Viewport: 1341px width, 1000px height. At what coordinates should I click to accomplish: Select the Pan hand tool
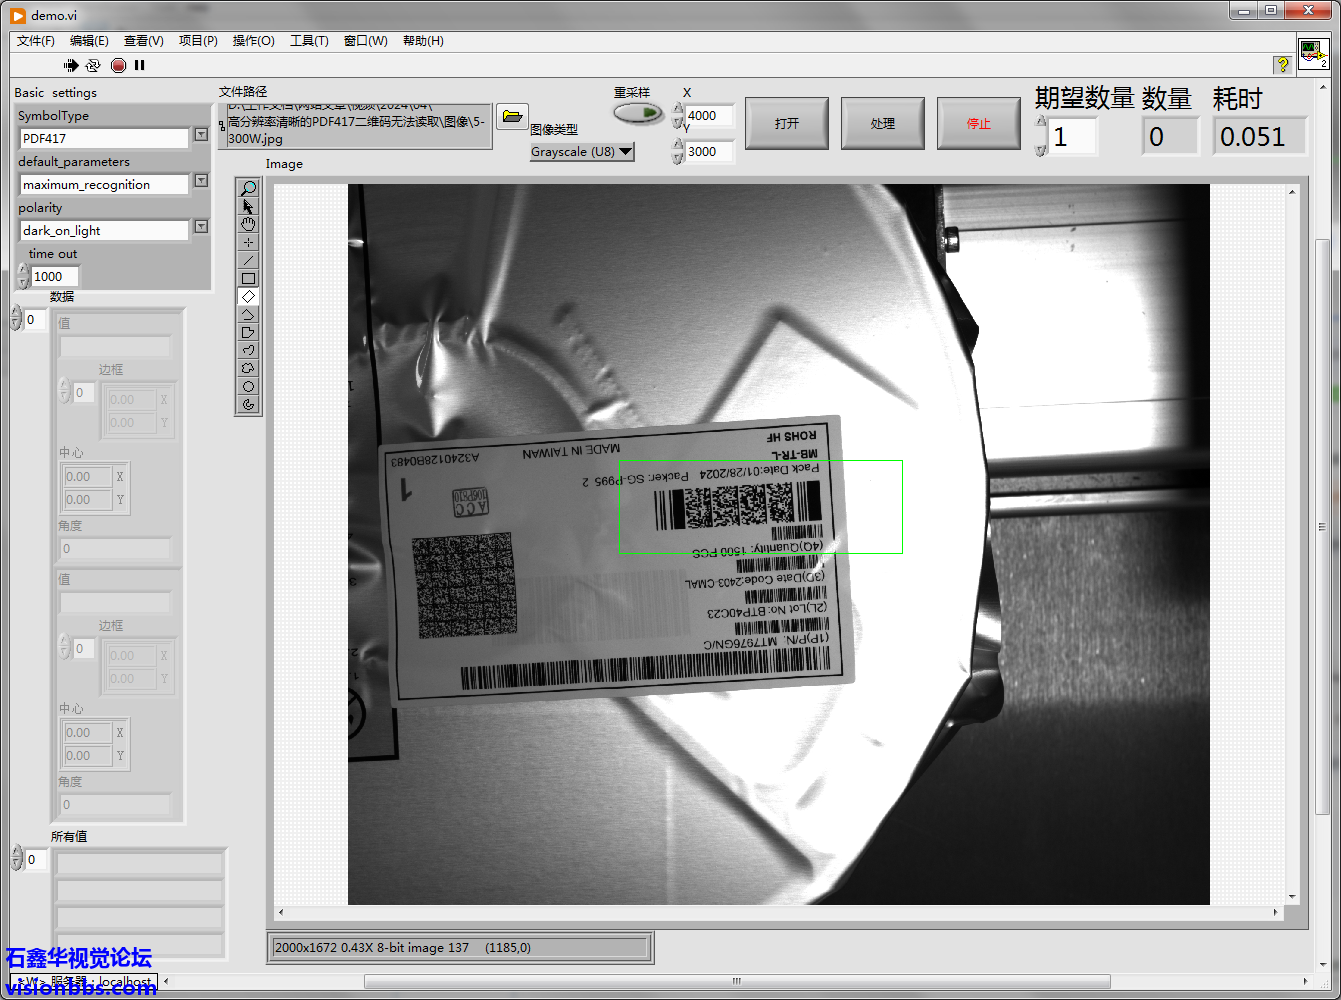click(x=248, y=224)
